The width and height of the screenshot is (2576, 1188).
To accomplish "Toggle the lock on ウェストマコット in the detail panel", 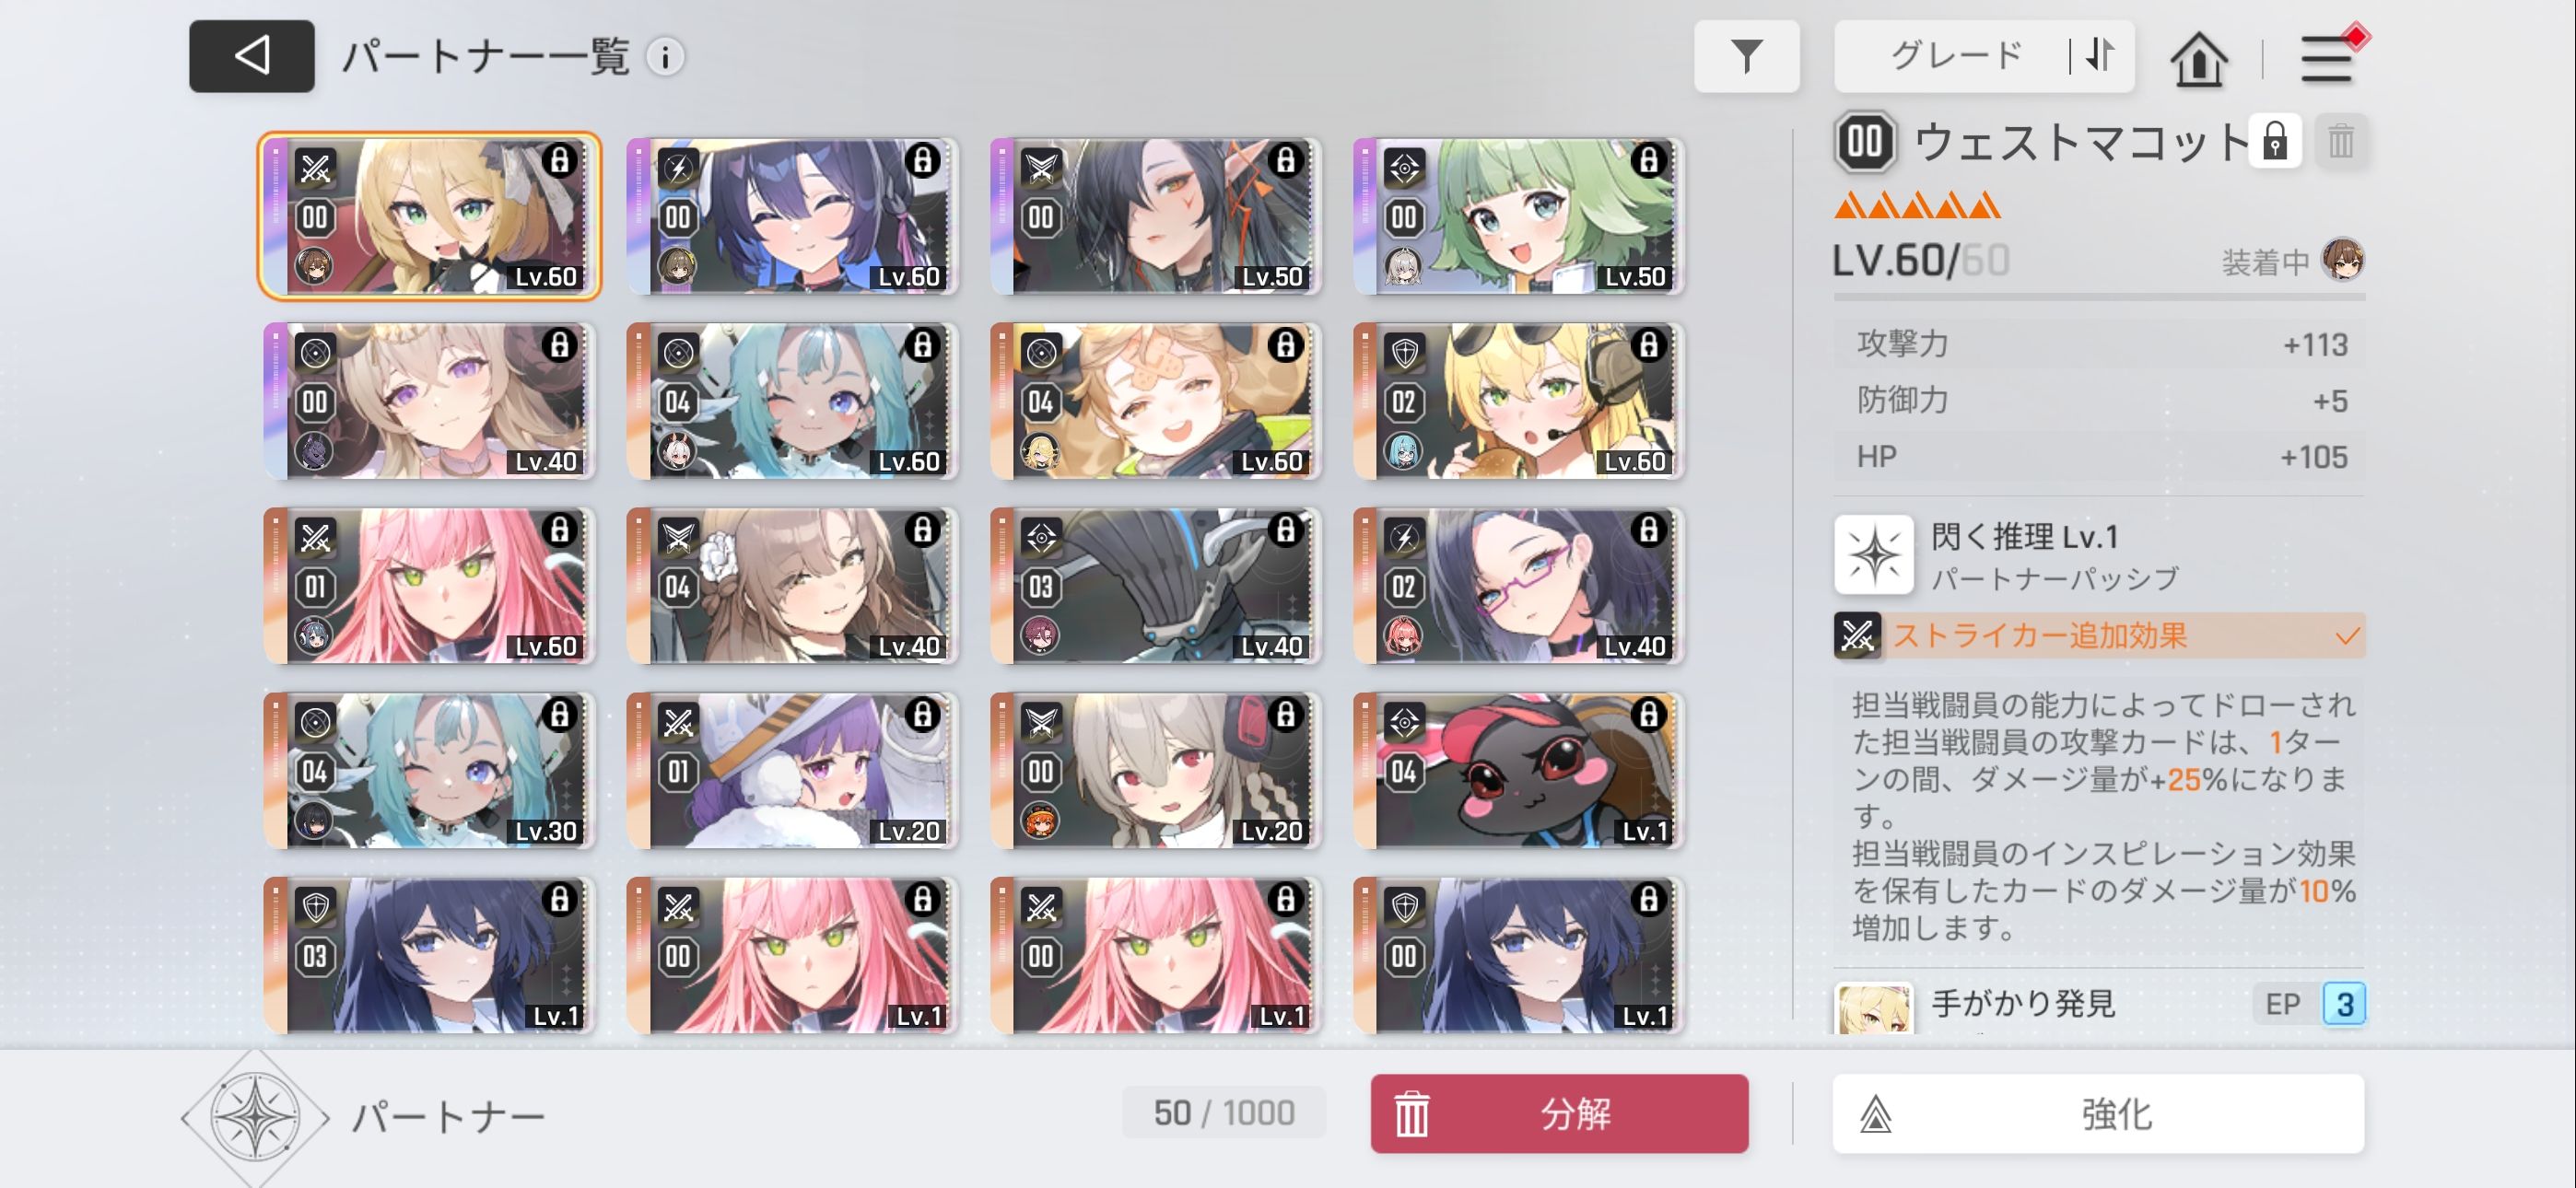I will (x=2275, y=141).
